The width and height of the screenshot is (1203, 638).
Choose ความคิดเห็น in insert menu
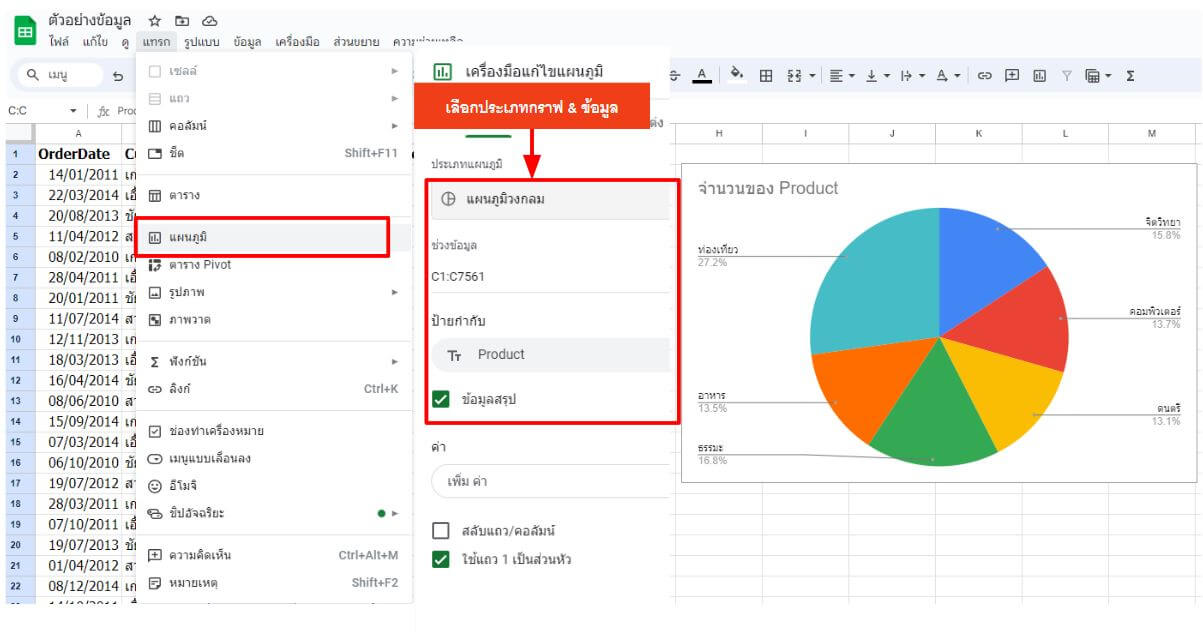click(x=273, y=555)
